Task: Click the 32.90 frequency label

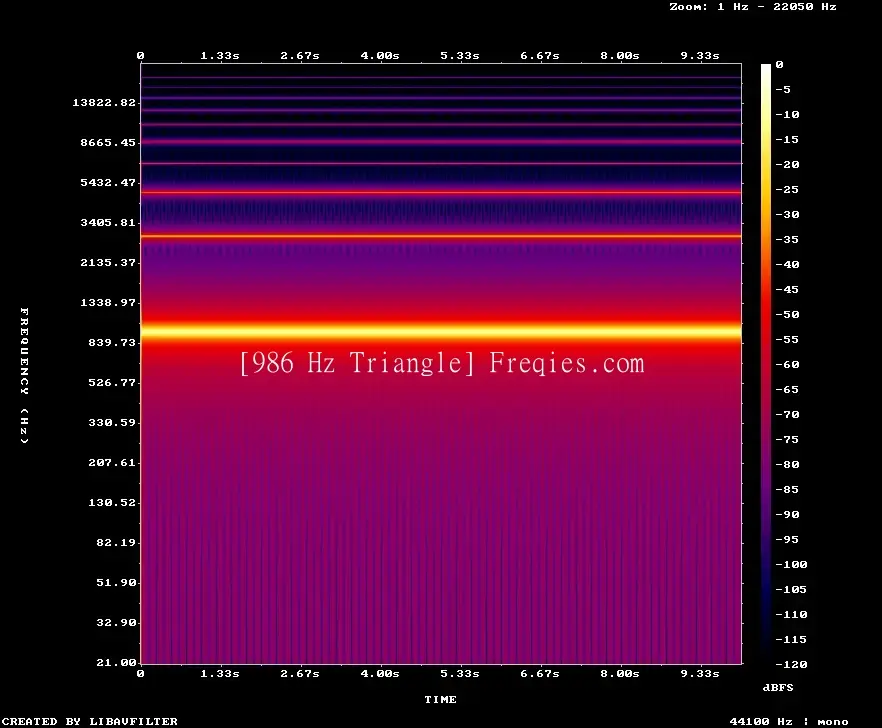Action: pyautogui.click(x=116, y=622)
